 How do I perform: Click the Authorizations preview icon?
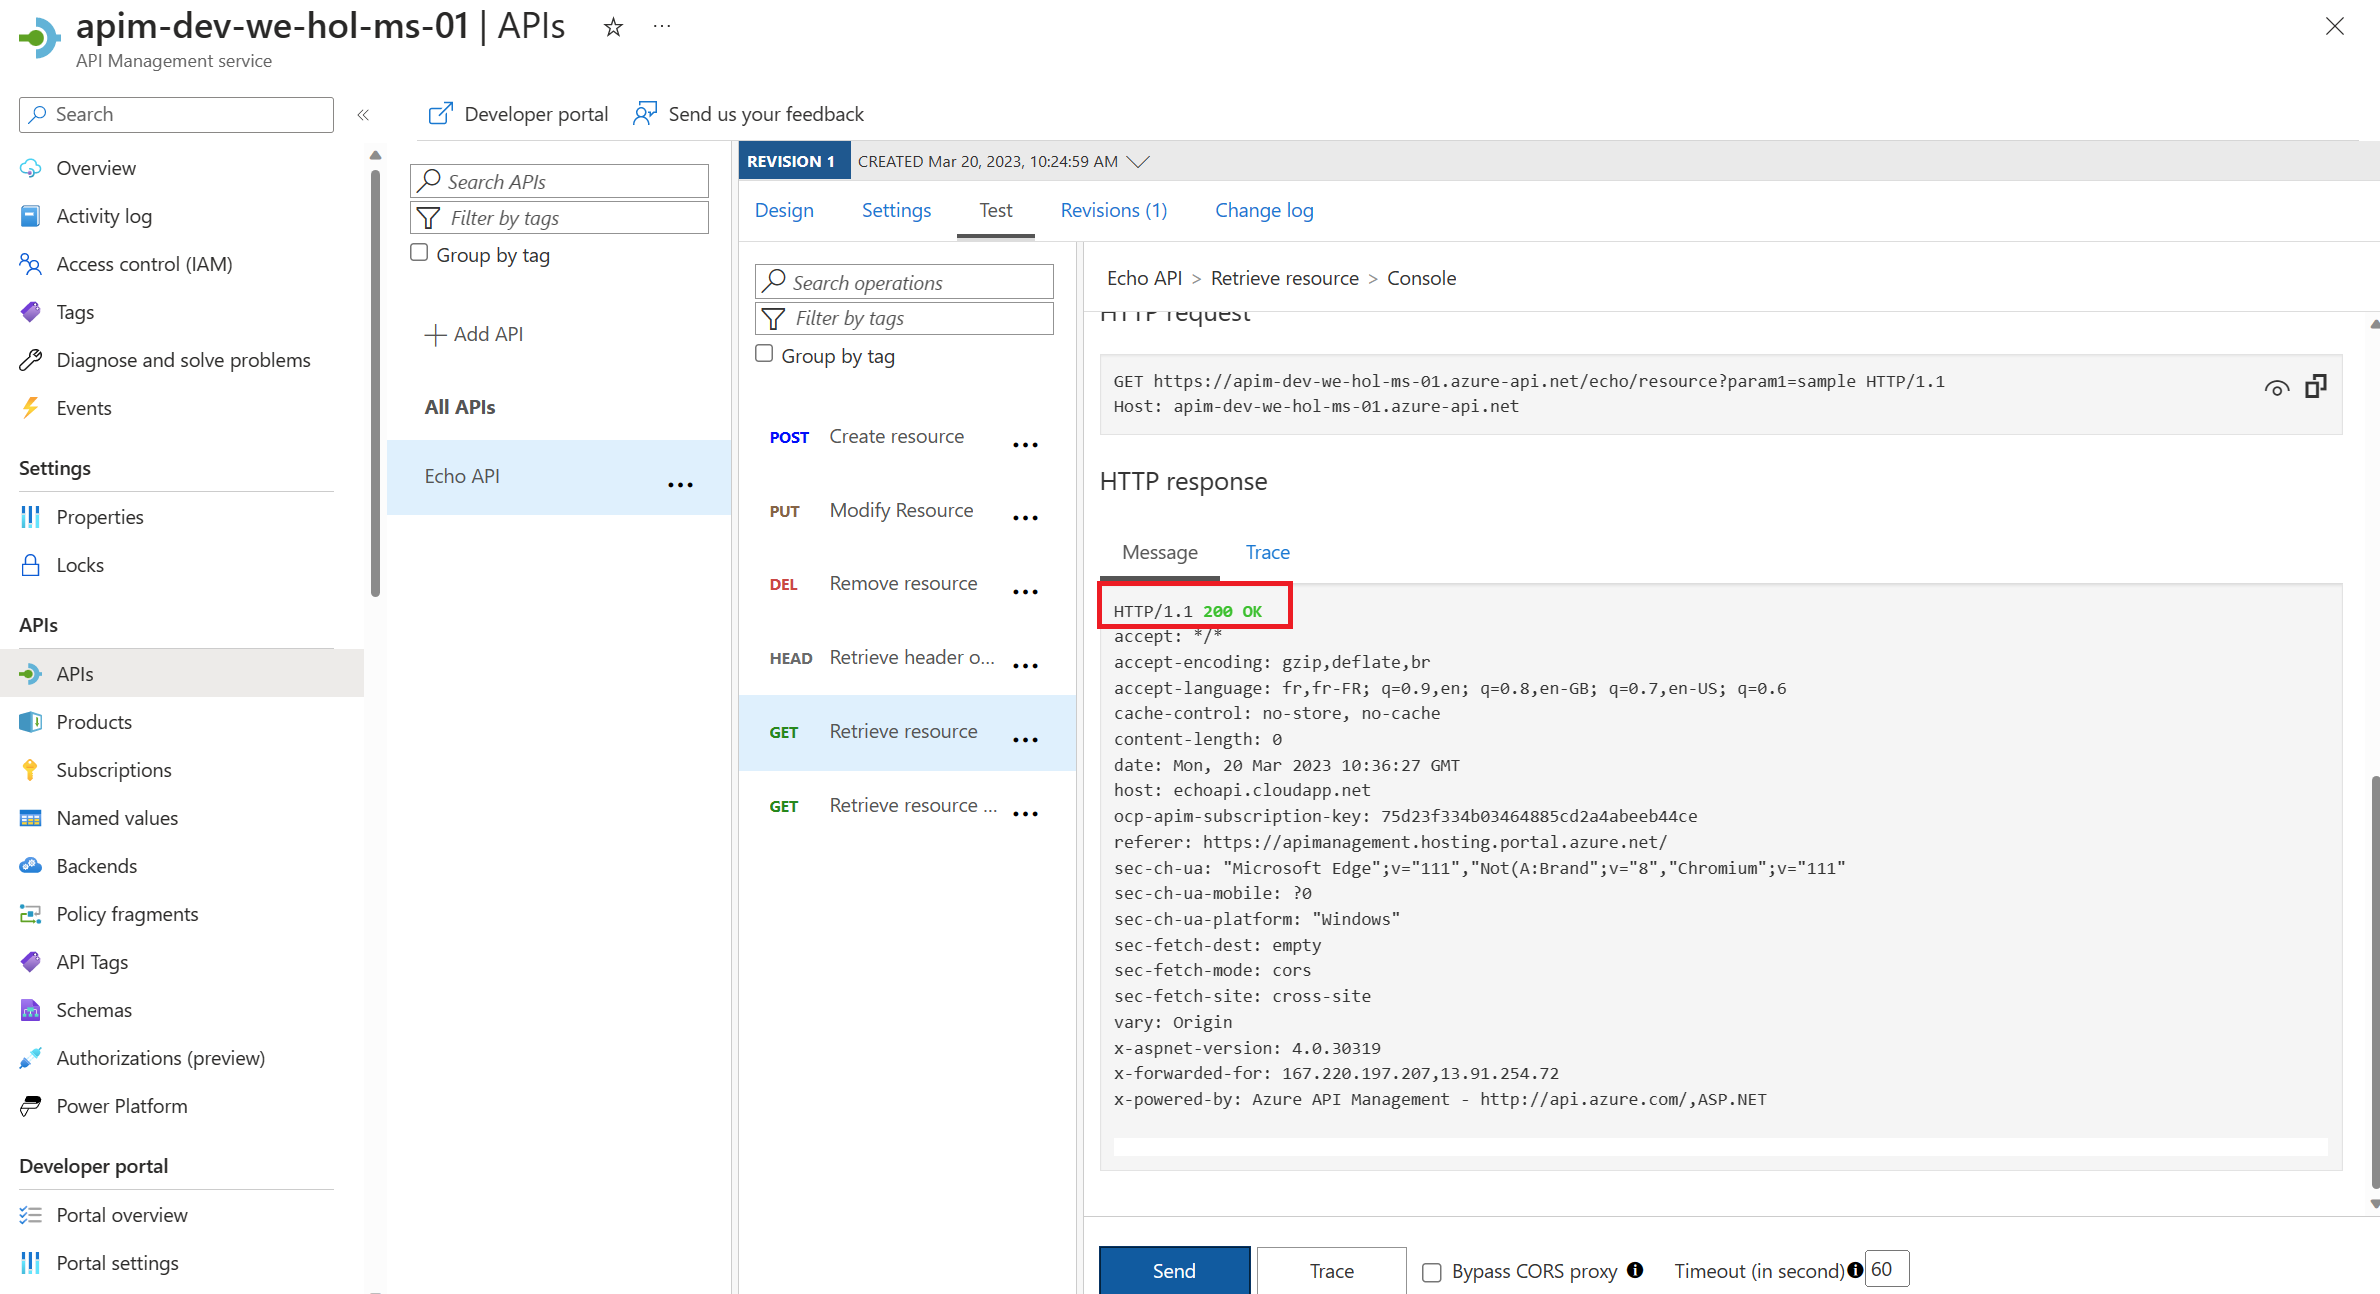(x=30, y=1057)
